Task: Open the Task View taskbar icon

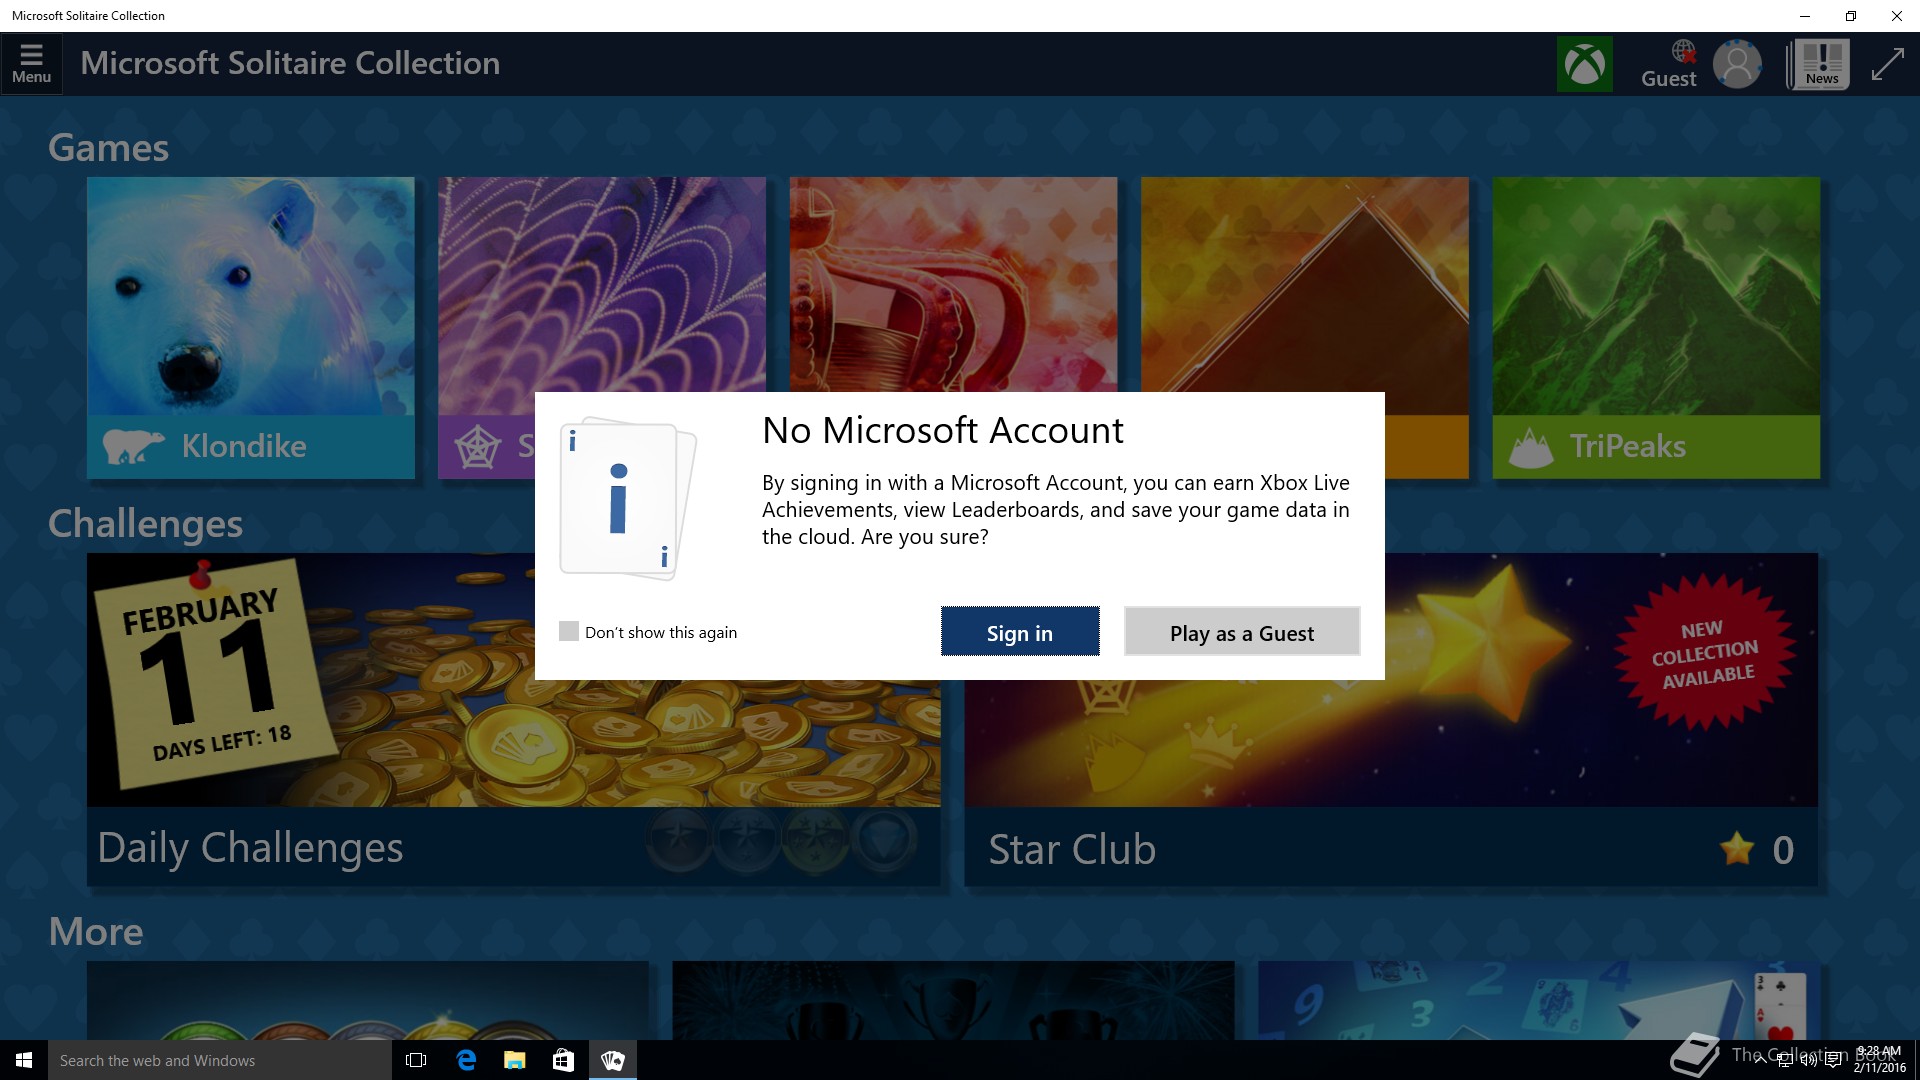Action: [x=416, y=1060]
